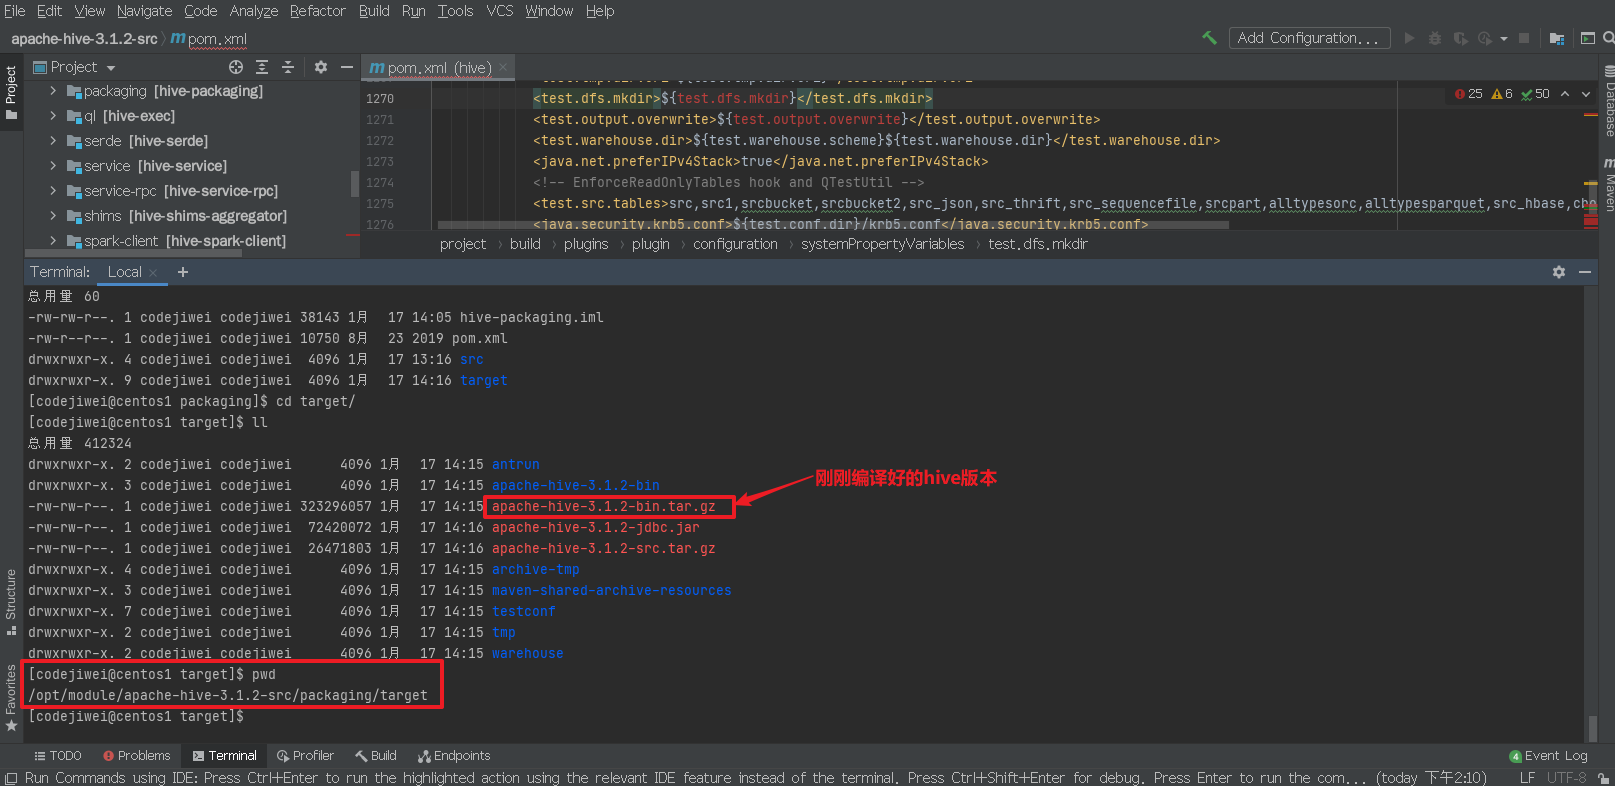Viewport: 1615px width, 786px height.
Task: Open the File menu
Action: (x=15, y=11)
